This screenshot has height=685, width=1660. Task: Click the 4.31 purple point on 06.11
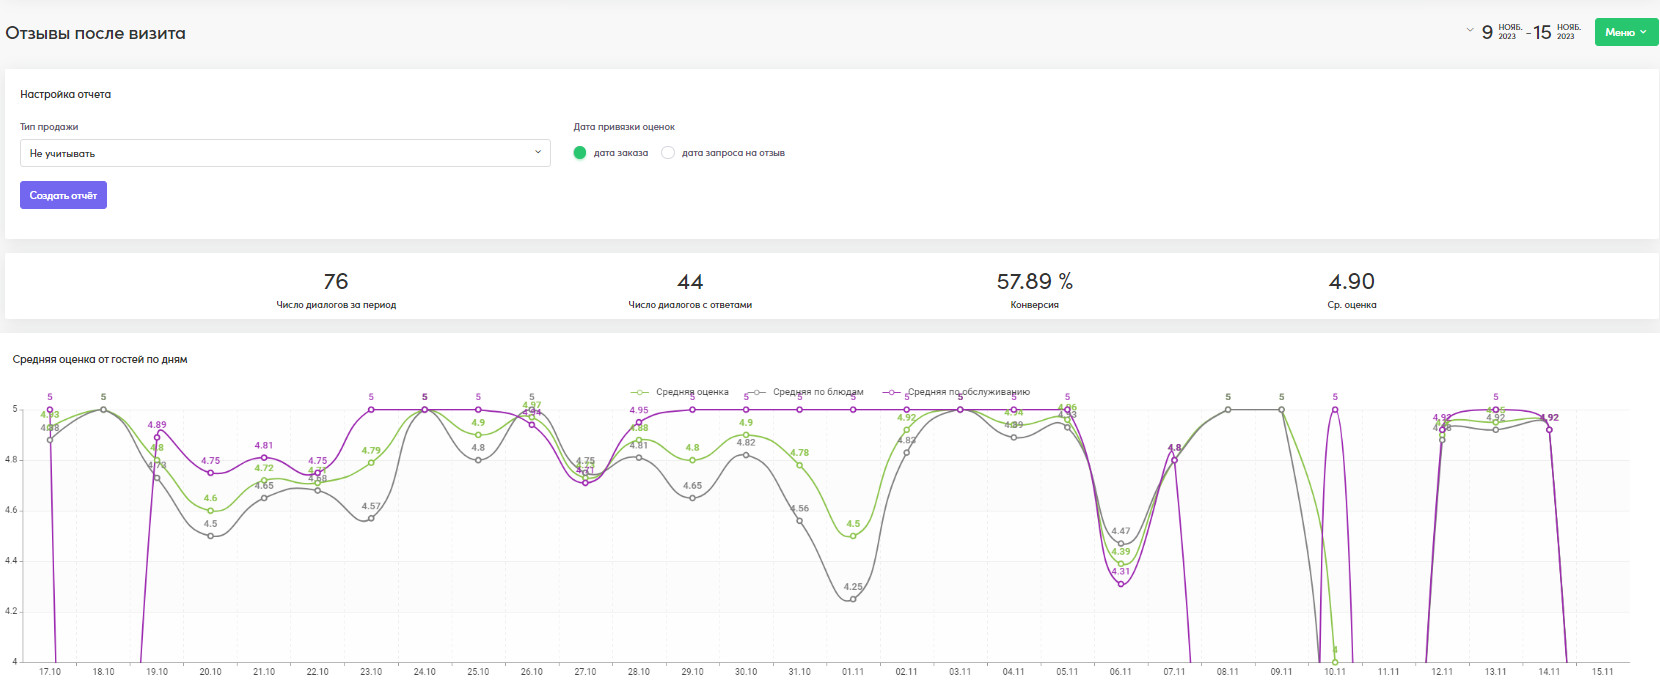coord(1121,584)
